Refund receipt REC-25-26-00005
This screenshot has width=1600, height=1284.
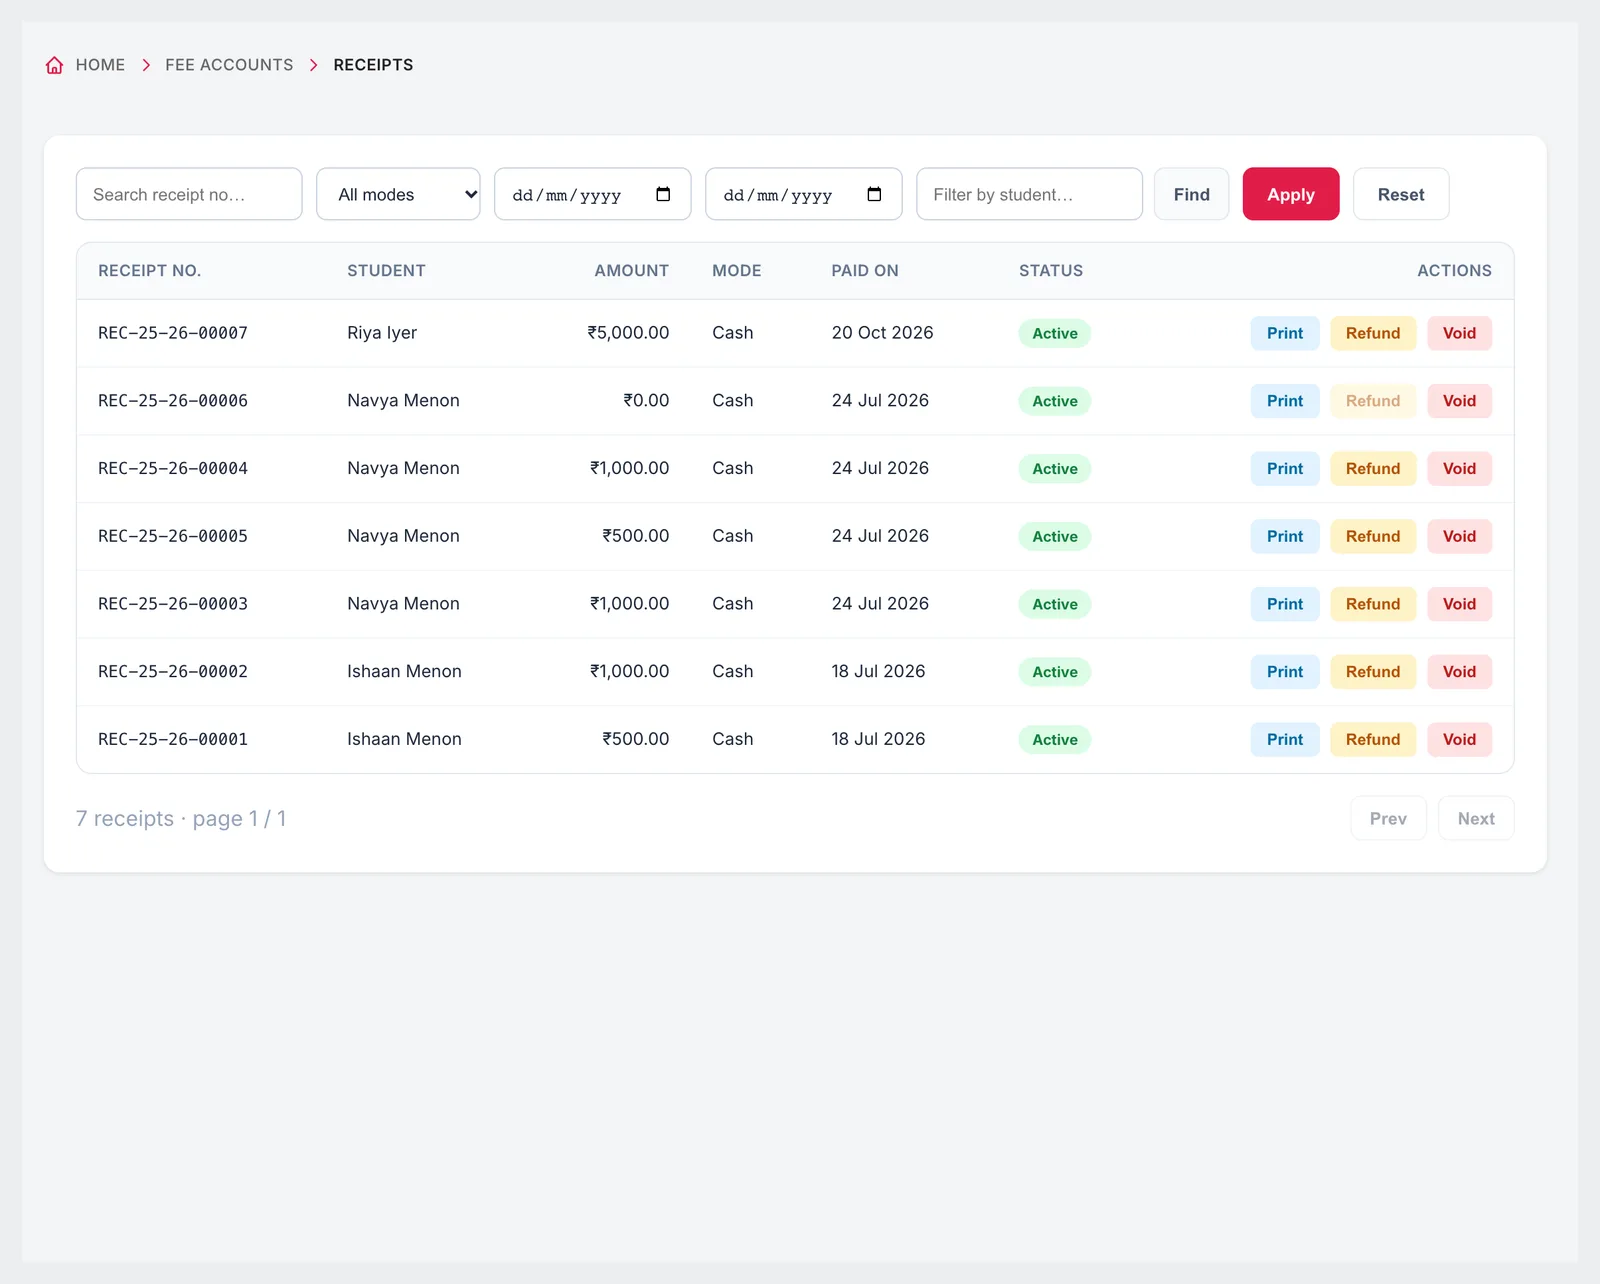1373,536
